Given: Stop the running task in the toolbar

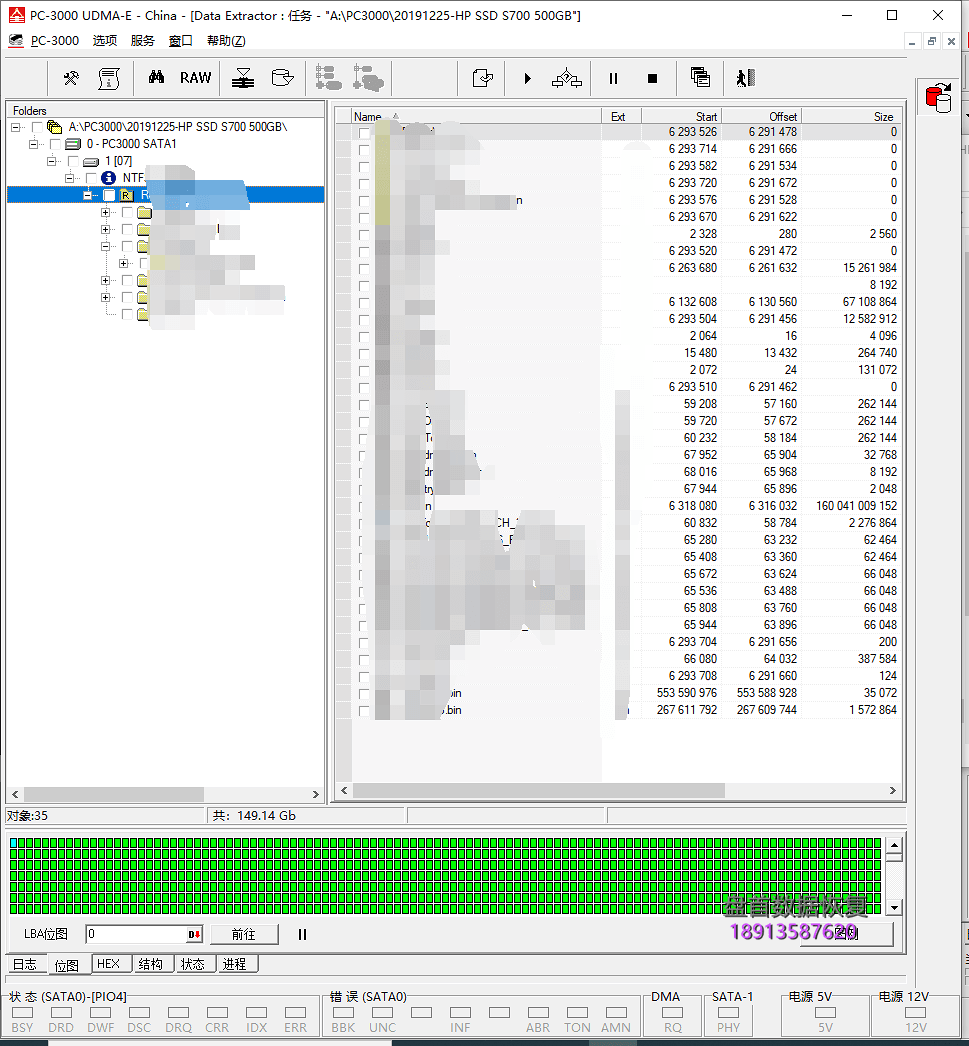Looking at the screenshot, I should (x=653, y=79).
